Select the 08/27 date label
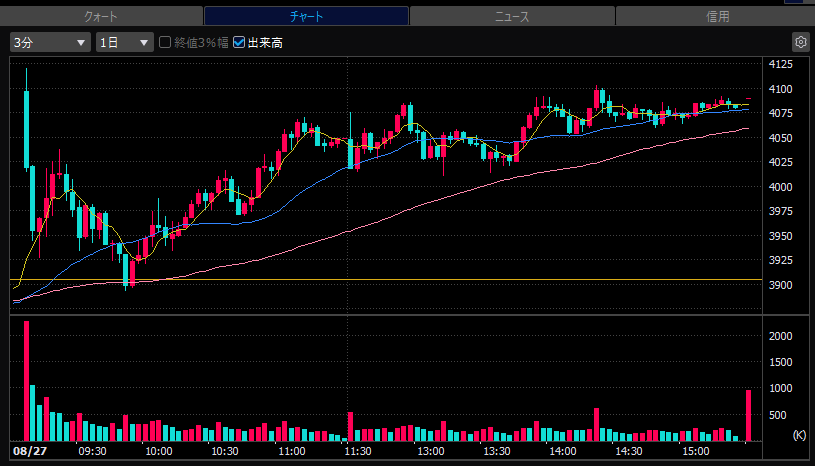 [30, 451]
